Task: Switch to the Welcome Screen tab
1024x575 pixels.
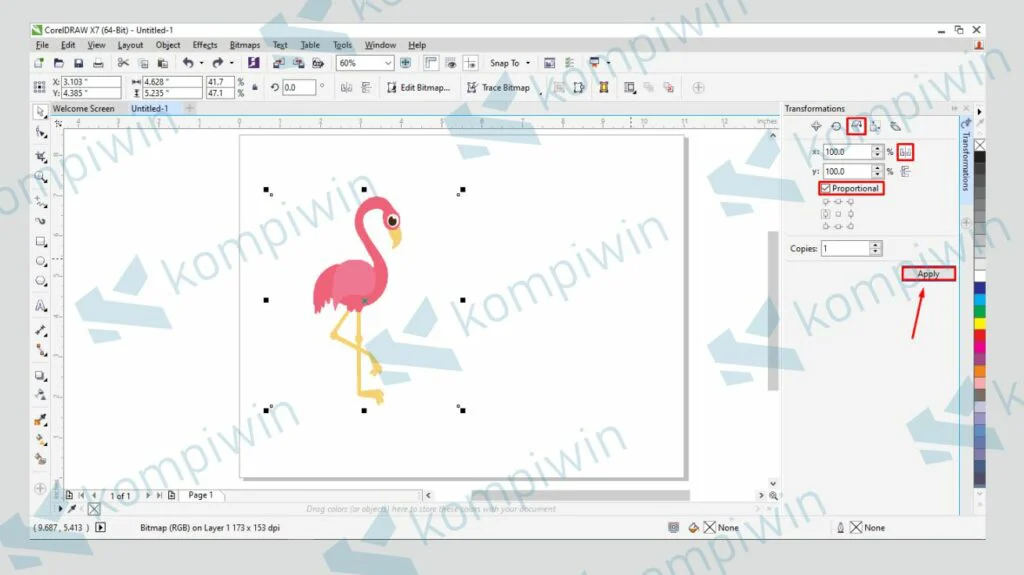Action: point(83,108)
